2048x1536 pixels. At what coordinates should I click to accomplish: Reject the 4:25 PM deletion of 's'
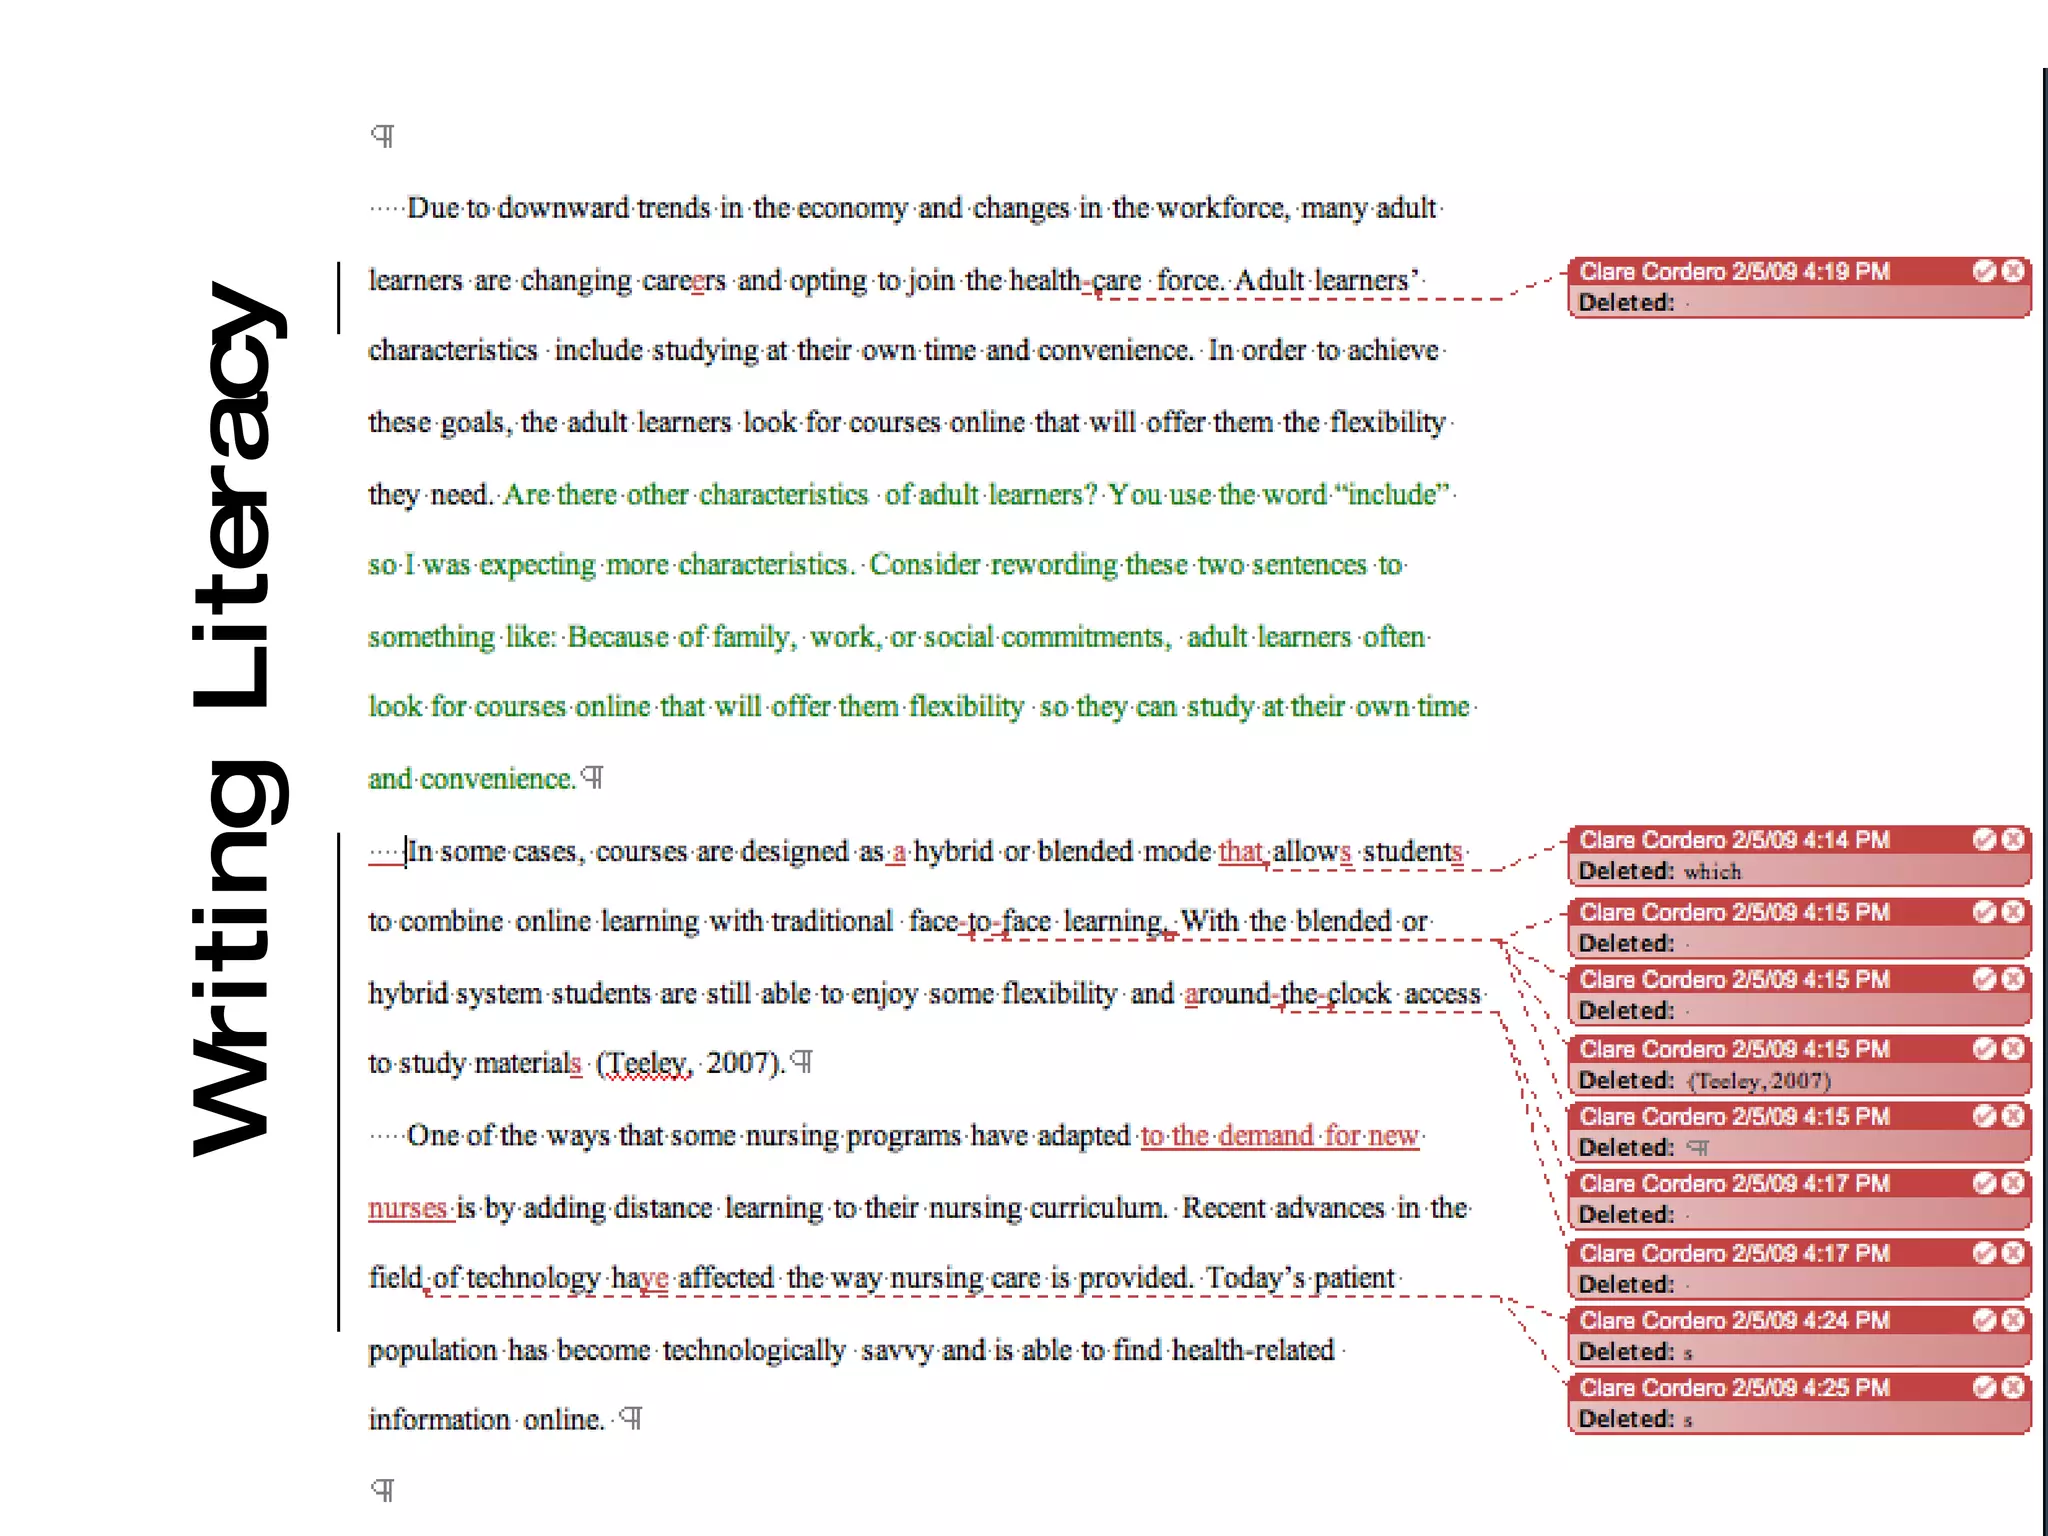tap(2013, 1387)
